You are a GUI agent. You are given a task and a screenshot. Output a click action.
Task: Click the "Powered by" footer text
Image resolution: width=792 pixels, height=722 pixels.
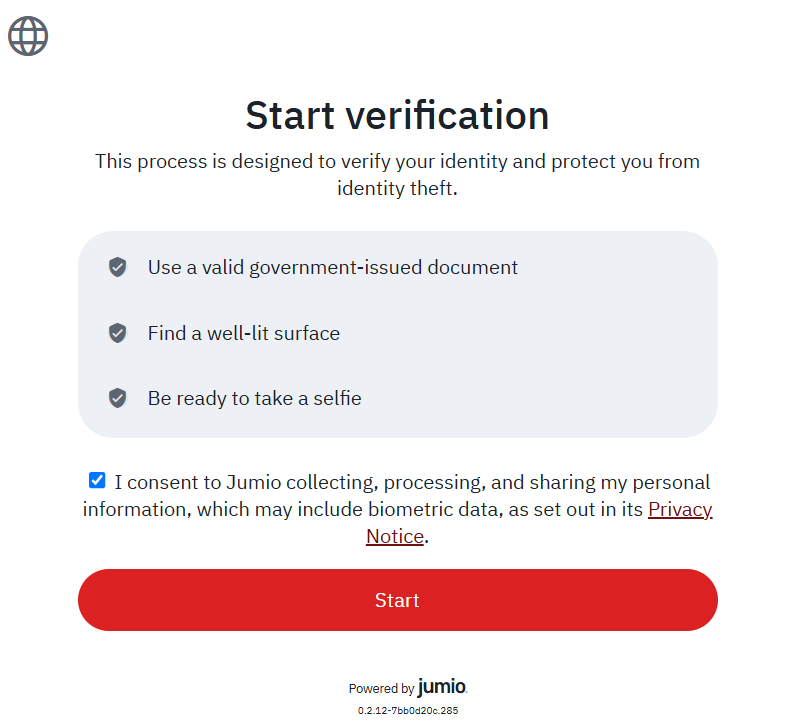[x=381, y=689]
